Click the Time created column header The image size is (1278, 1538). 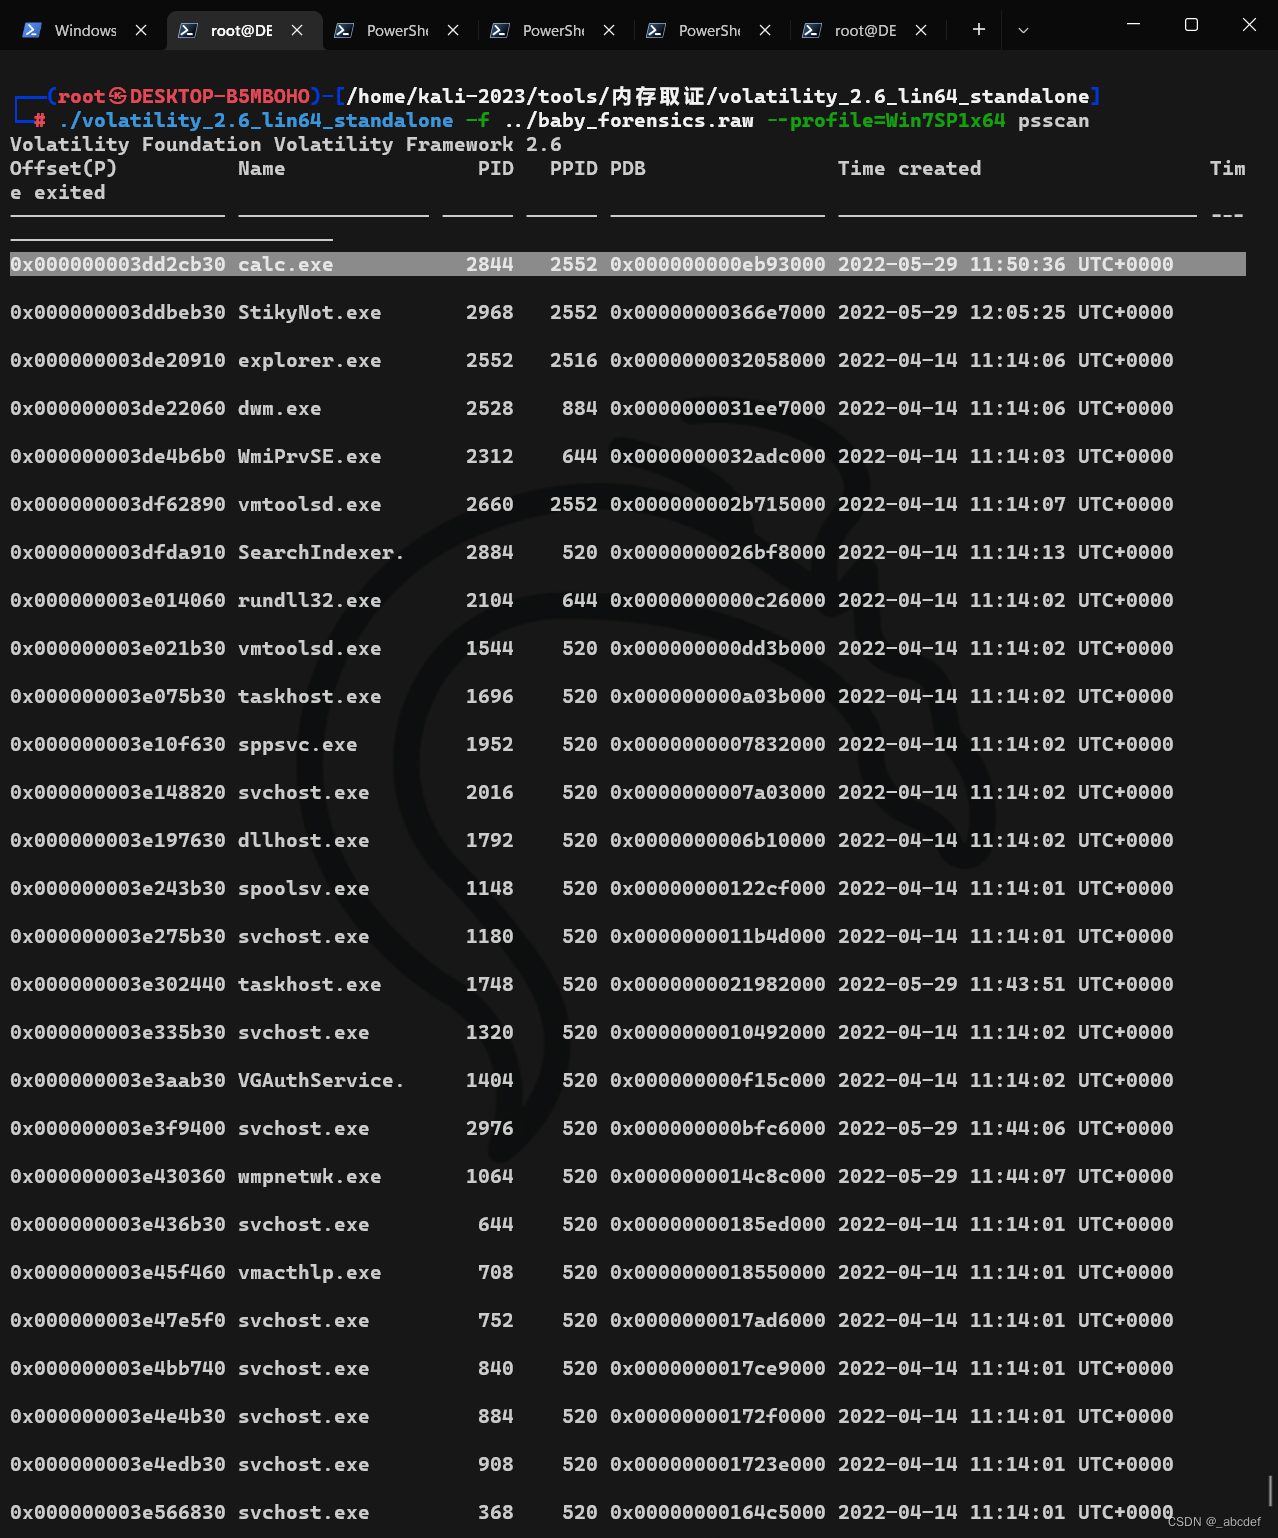[x=910, y=168]
